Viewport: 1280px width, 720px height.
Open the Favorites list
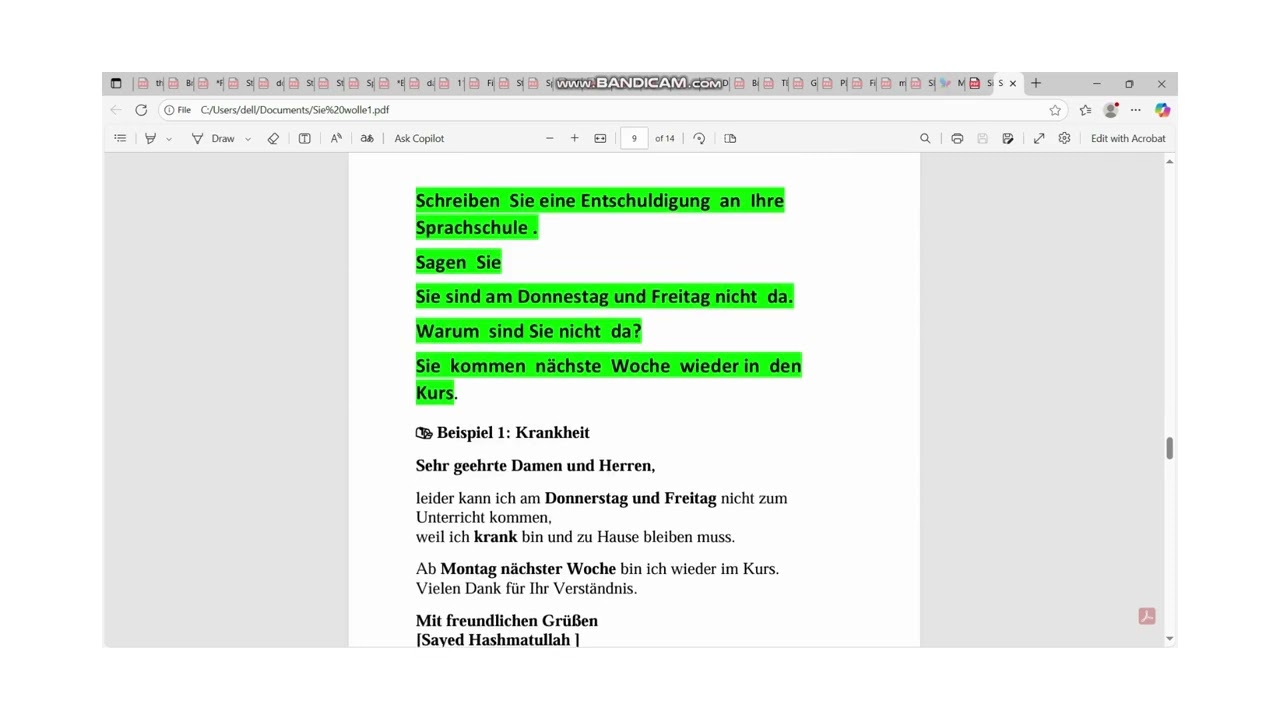1086,110
